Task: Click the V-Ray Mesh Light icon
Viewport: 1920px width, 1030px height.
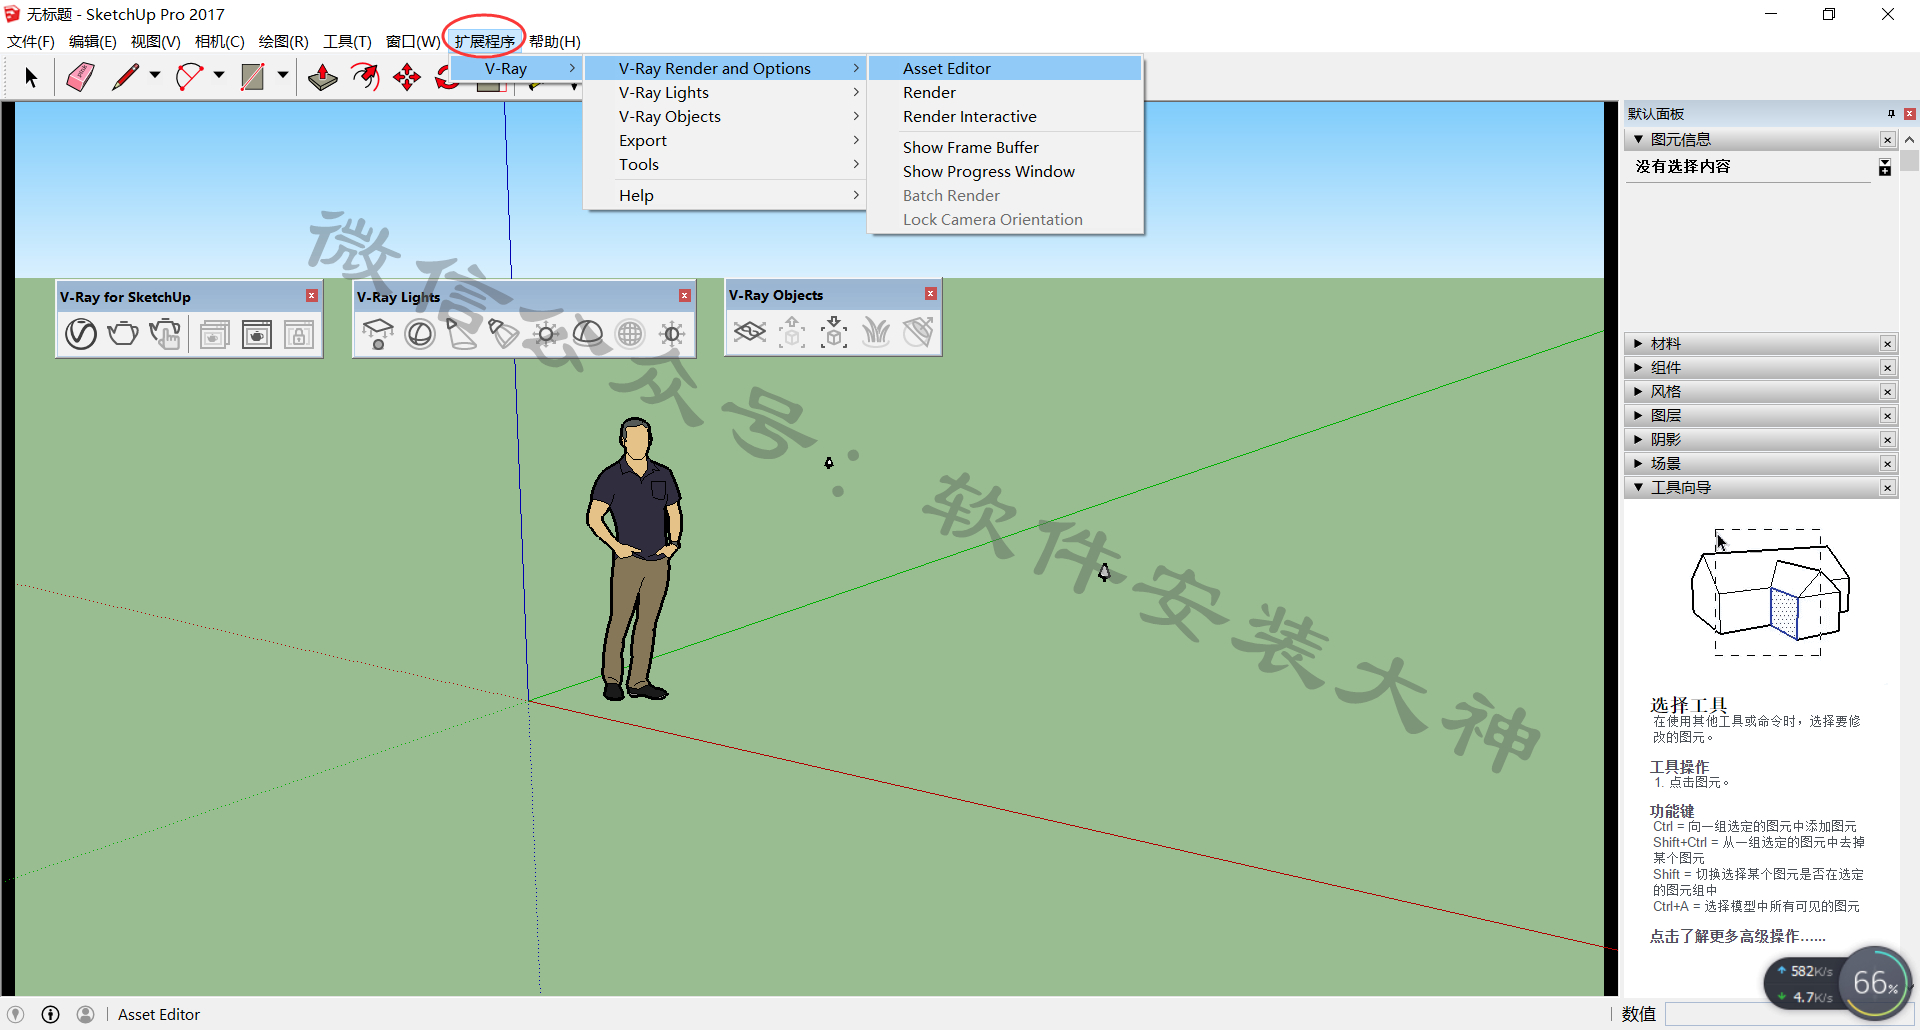Action: tap(630, 333)
